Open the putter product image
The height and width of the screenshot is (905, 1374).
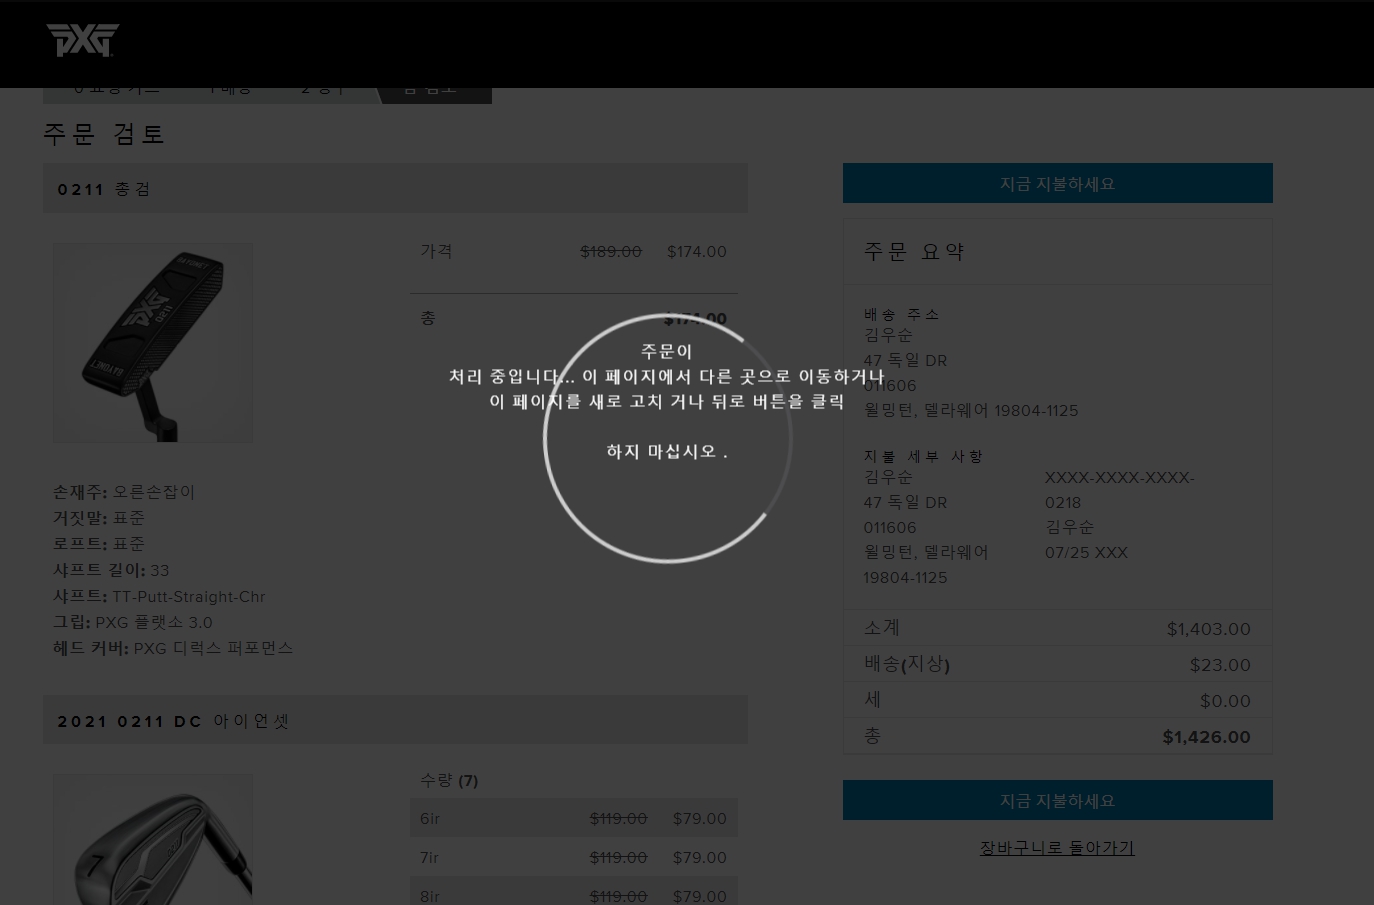pos(152,343)
